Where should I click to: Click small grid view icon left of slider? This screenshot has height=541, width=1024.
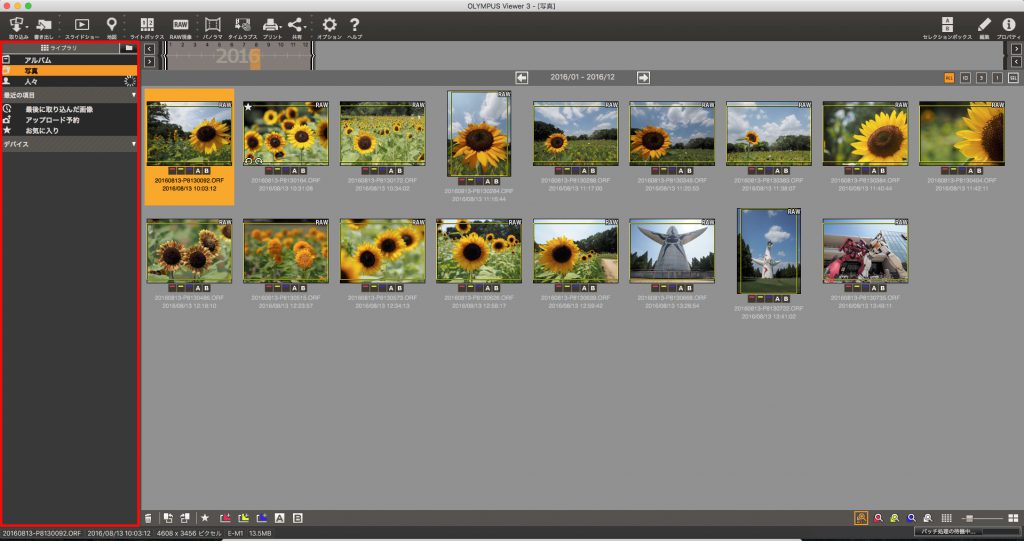pos(946,518)
